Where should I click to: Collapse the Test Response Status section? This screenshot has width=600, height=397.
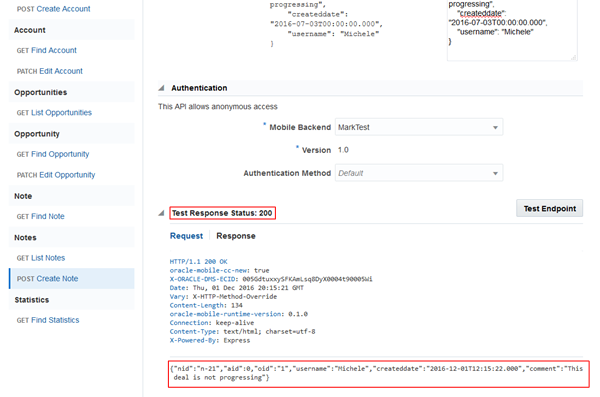point(161,213)
